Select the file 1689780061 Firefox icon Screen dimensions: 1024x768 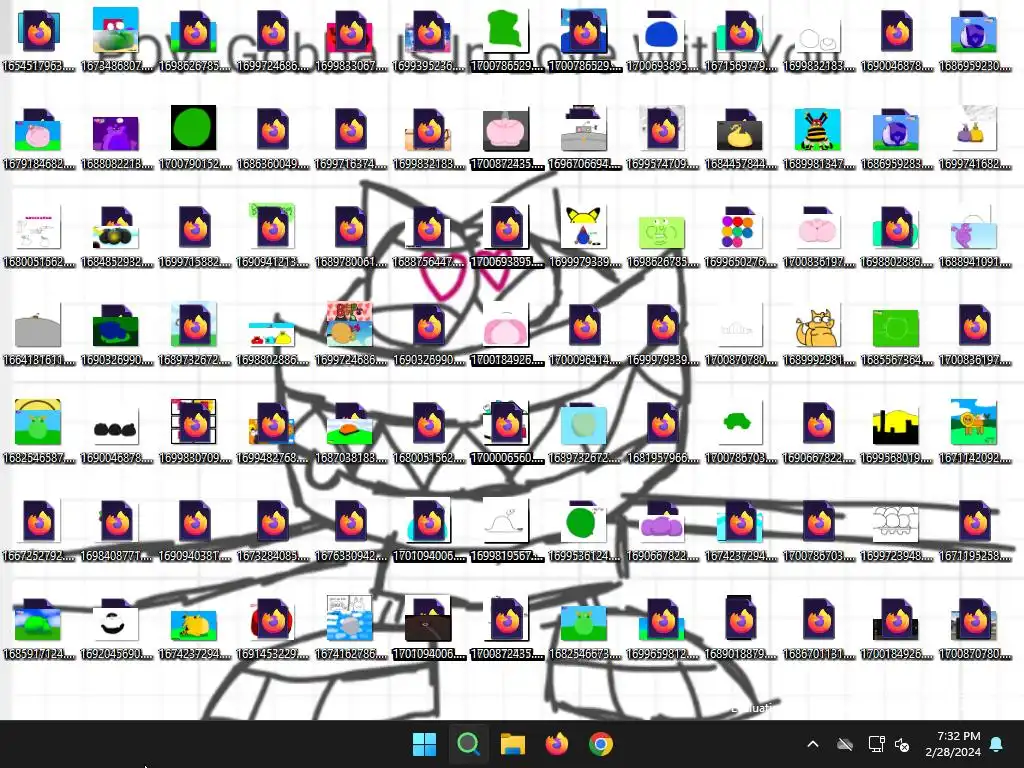pos(350,227)
